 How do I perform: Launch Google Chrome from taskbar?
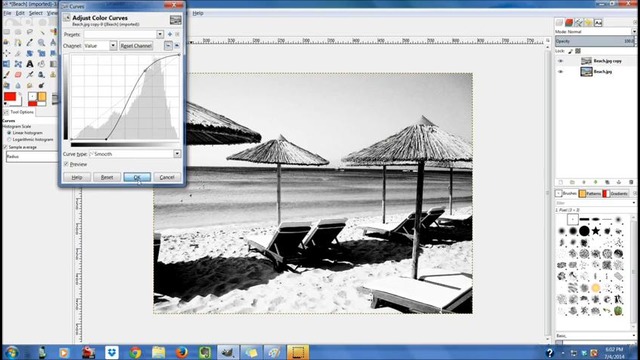click(x=136, y=352)
